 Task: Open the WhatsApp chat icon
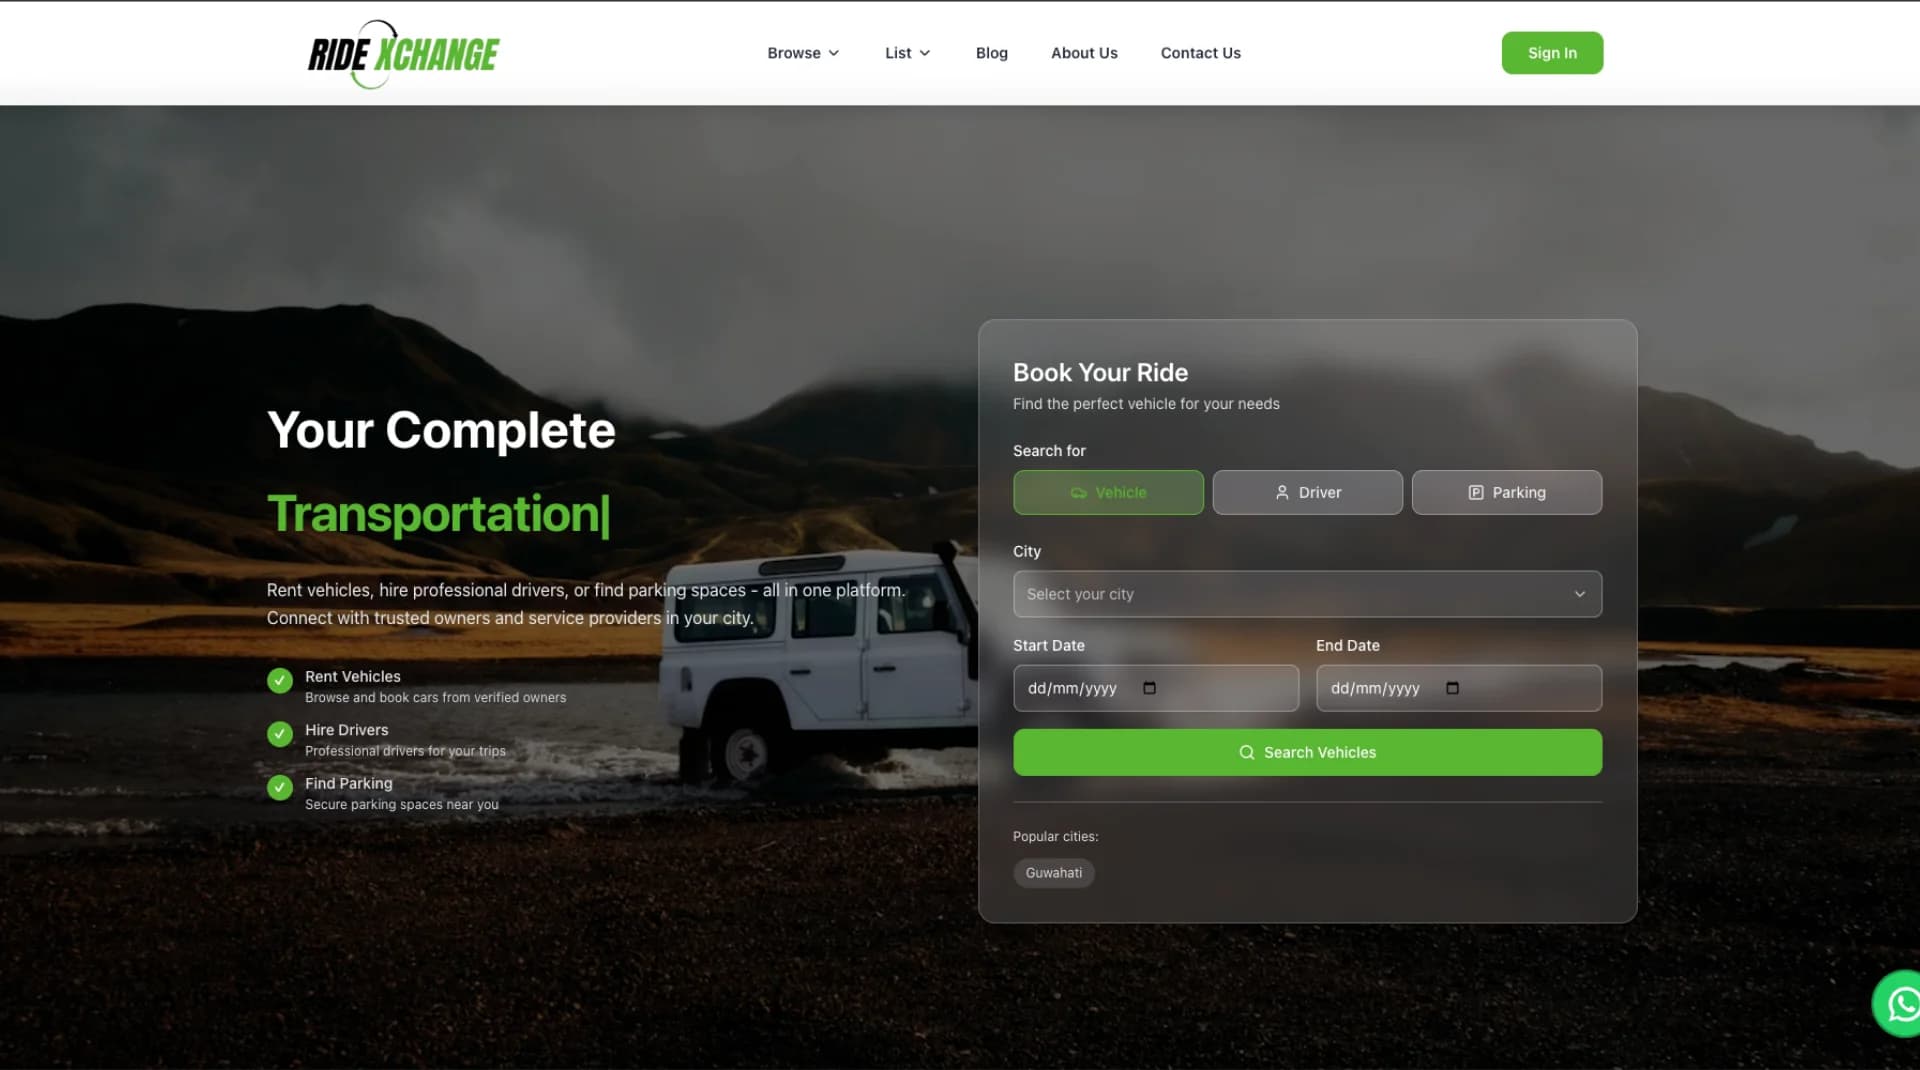click(1900, 1003)
